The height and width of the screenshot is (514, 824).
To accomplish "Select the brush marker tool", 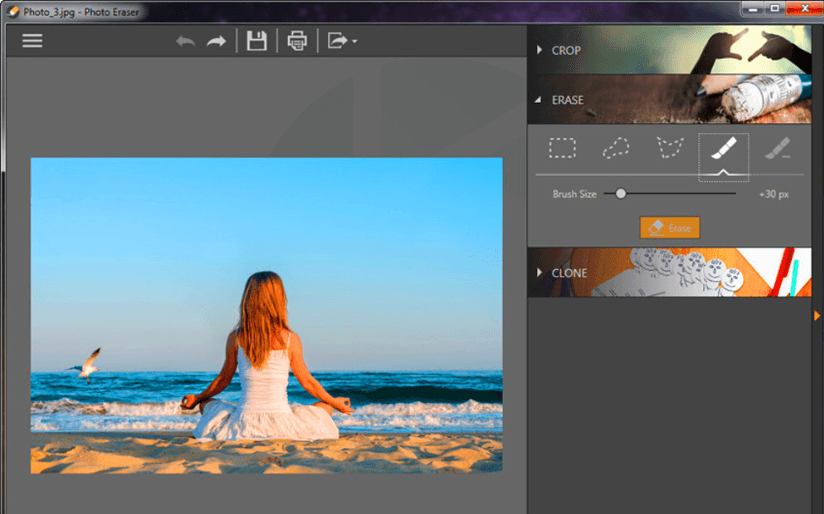I will point(722,150).
